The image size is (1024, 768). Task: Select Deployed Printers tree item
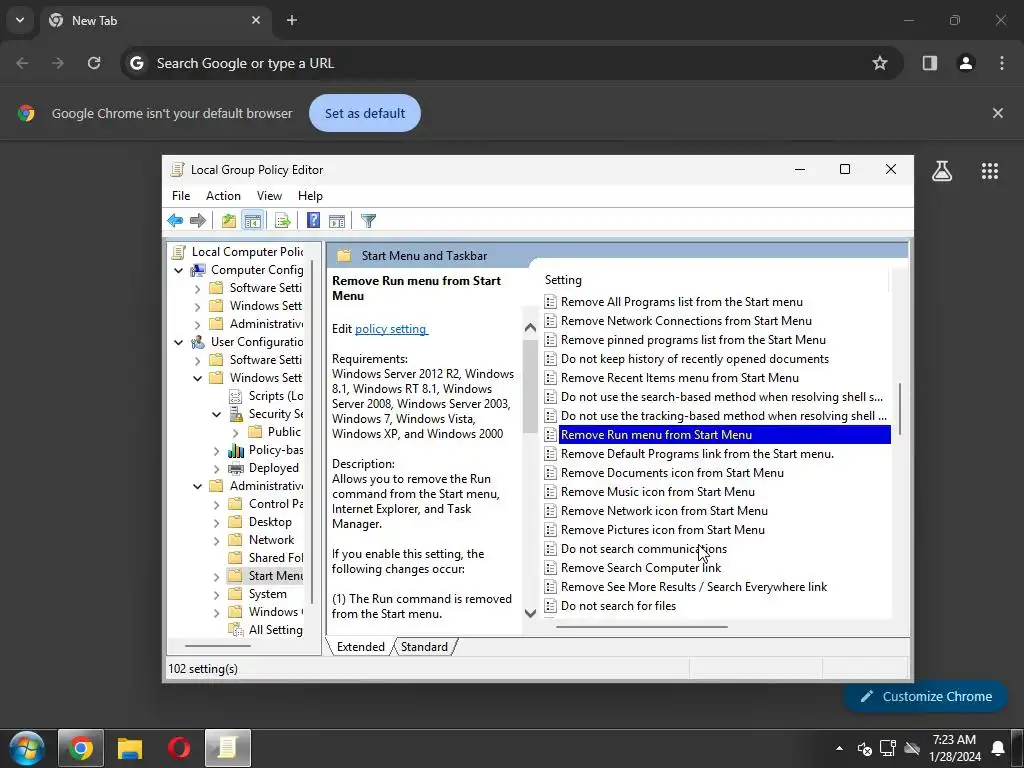tap(264, 468)
